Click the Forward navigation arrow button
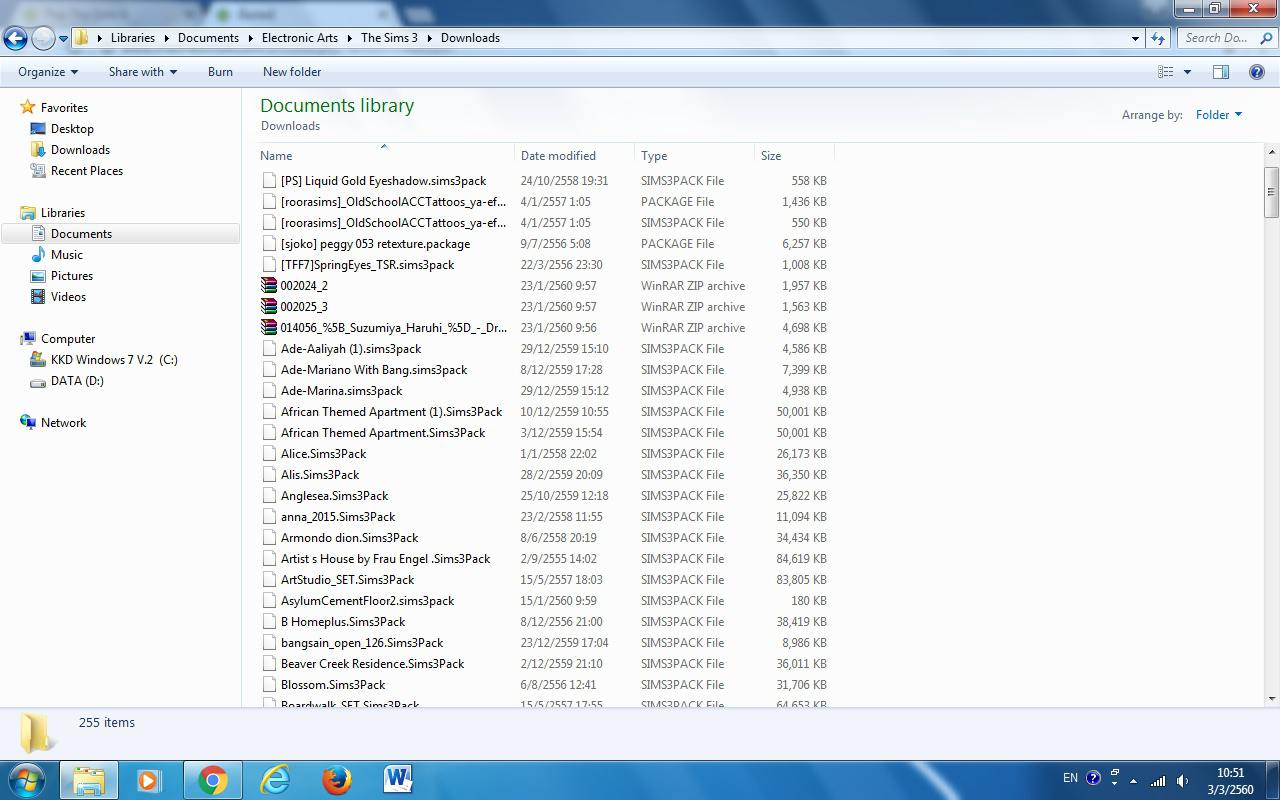This screenshot has height=800, width=1280. pos(43,39)
